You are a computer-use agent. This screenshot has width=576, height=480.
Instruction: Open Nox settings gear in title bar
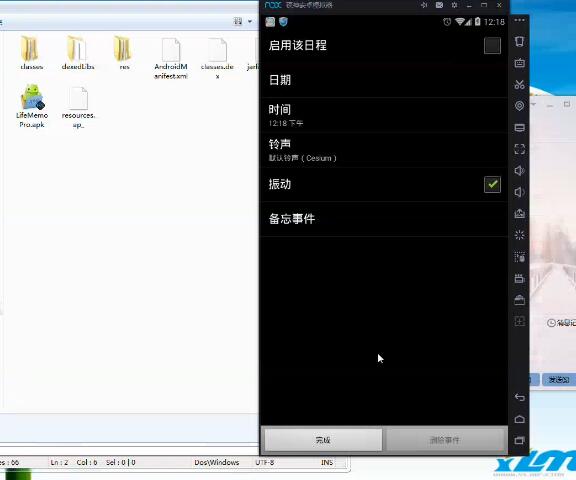pyautogui.click(x=454, y=5)
